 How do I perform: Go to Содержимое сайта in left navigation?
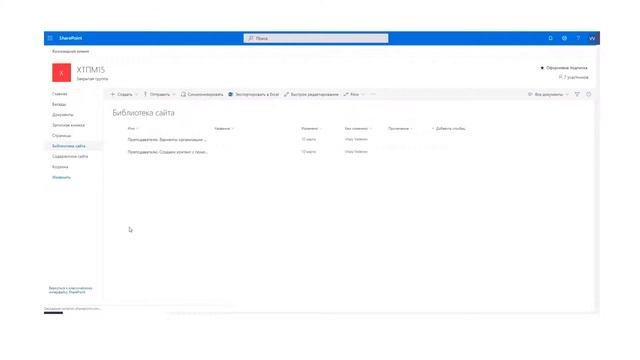tap(70, 156)
